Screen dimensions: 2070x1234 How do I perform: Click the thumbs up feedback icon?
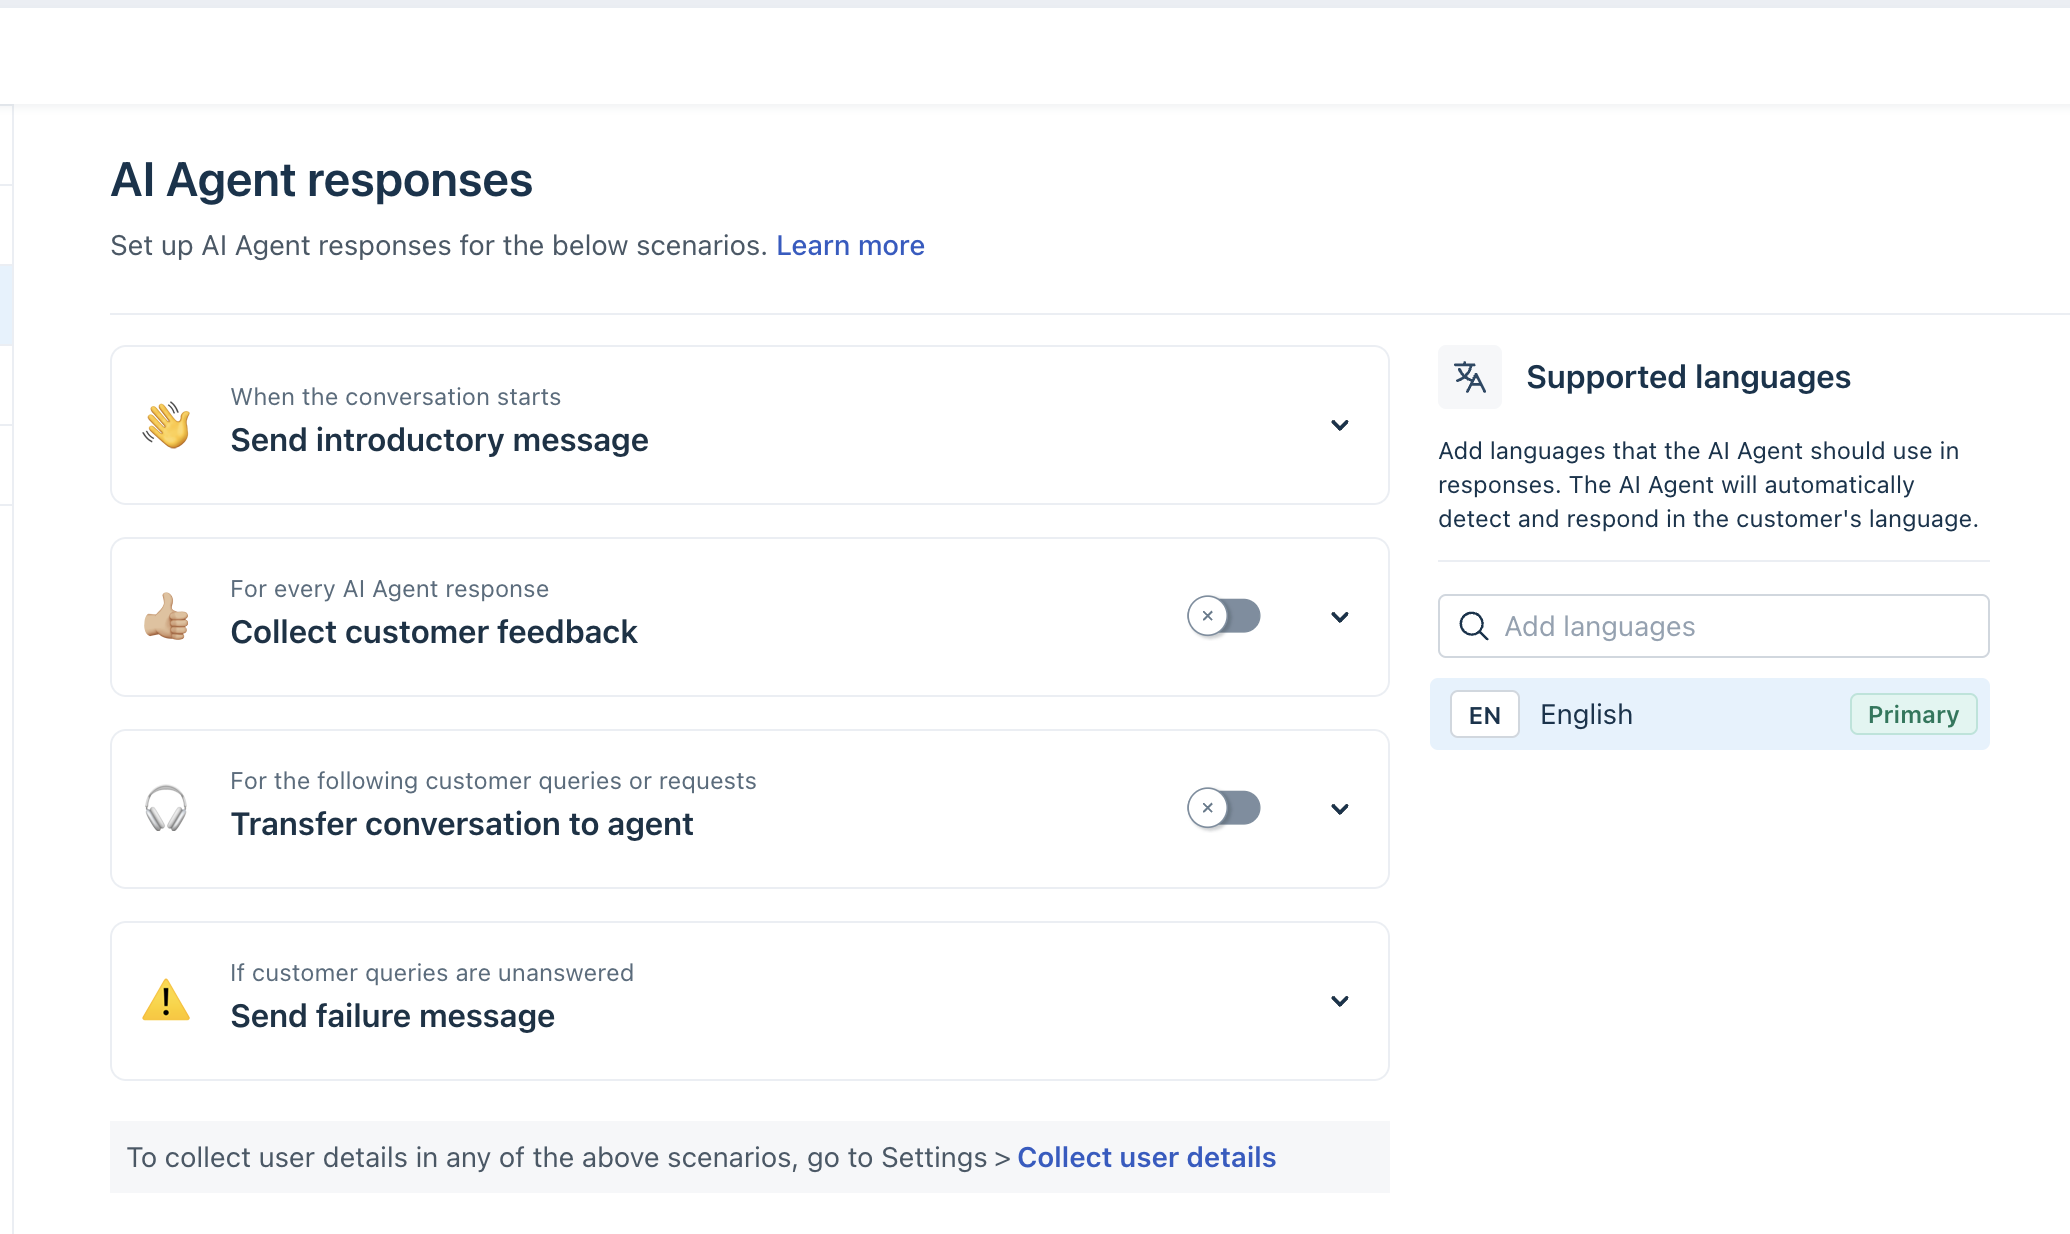166,617
